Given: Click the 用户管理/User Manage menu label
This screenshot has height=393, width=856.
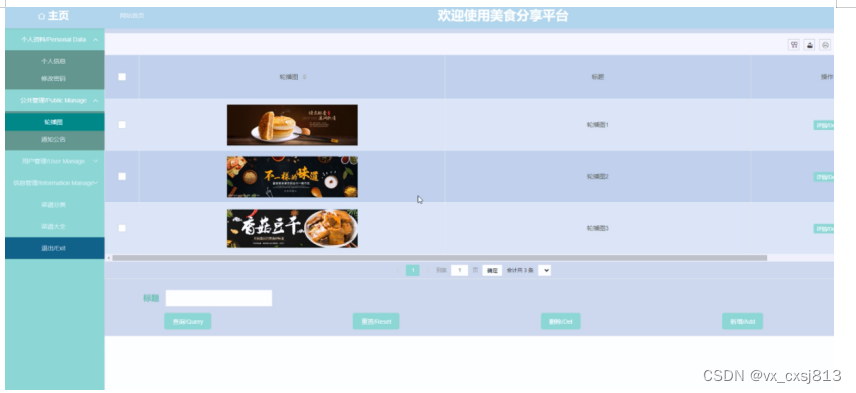Looking at the screenshot, I should (x=54, y=162).
